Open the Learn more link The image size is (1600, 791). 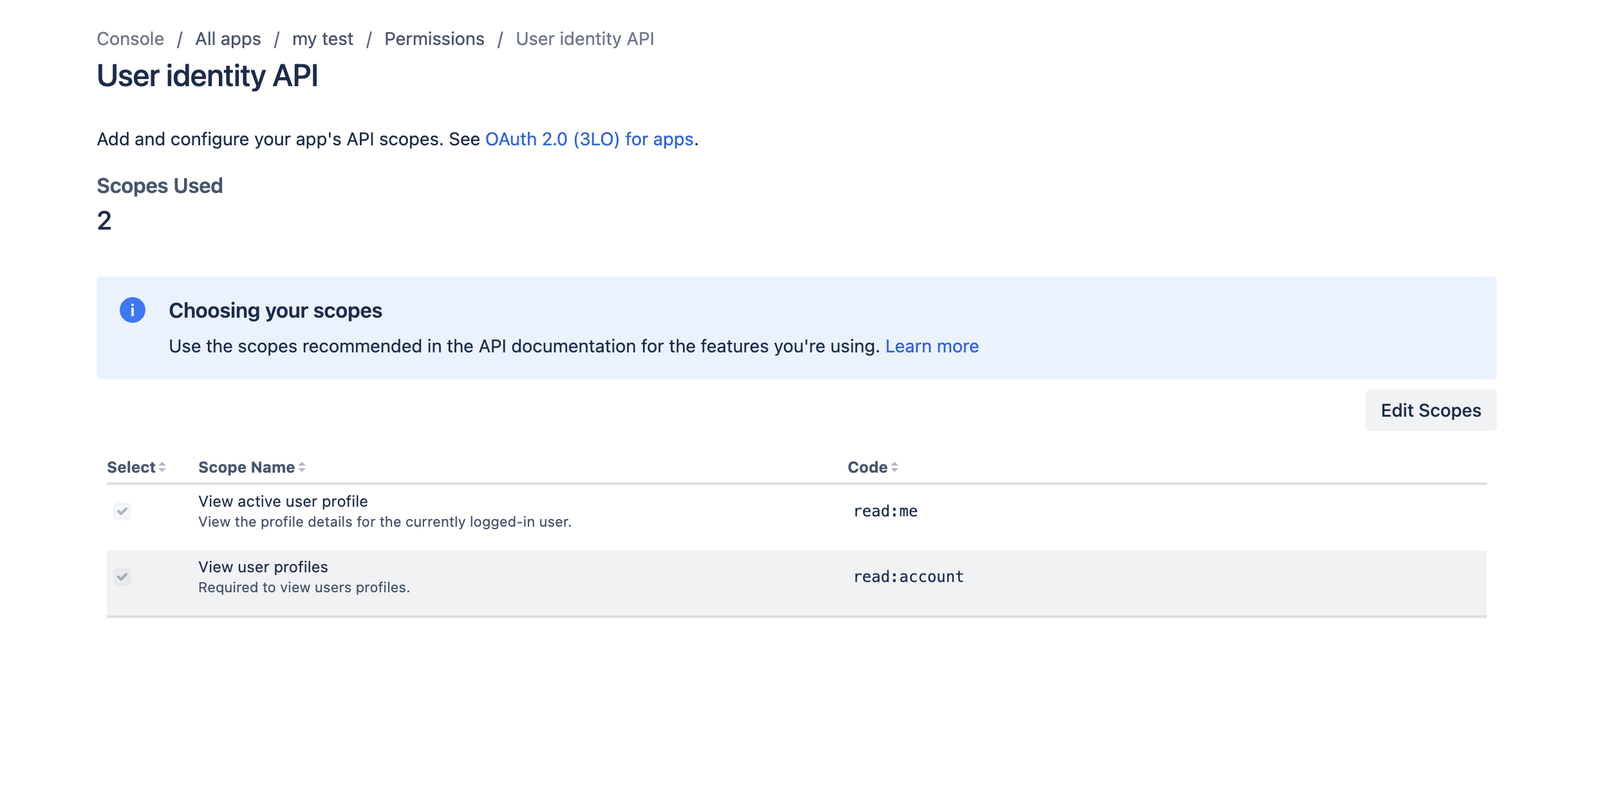[932, 346]
